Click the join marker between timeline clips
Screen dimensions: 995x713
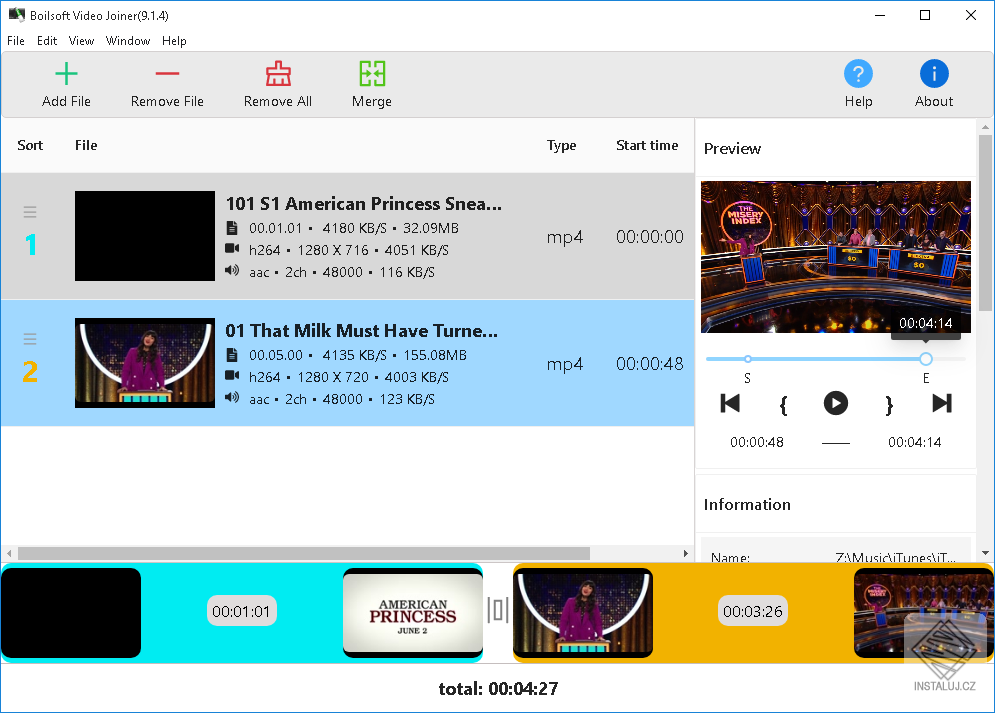(x=498, y=610)
